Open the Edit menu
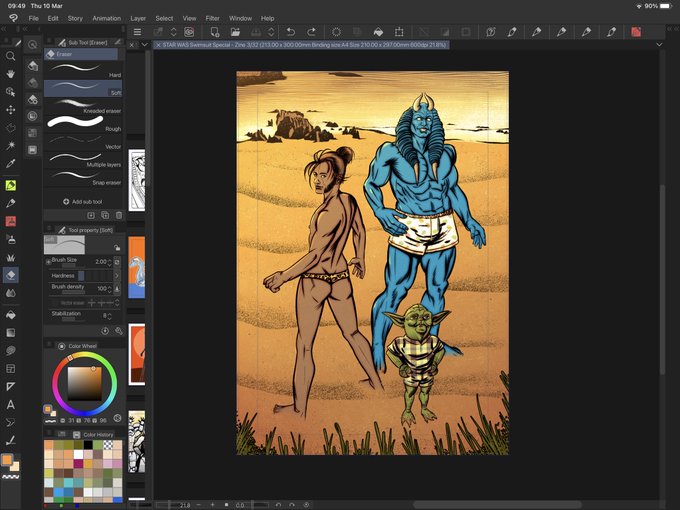The image size is (680, 510). click(x=53, y=18)
